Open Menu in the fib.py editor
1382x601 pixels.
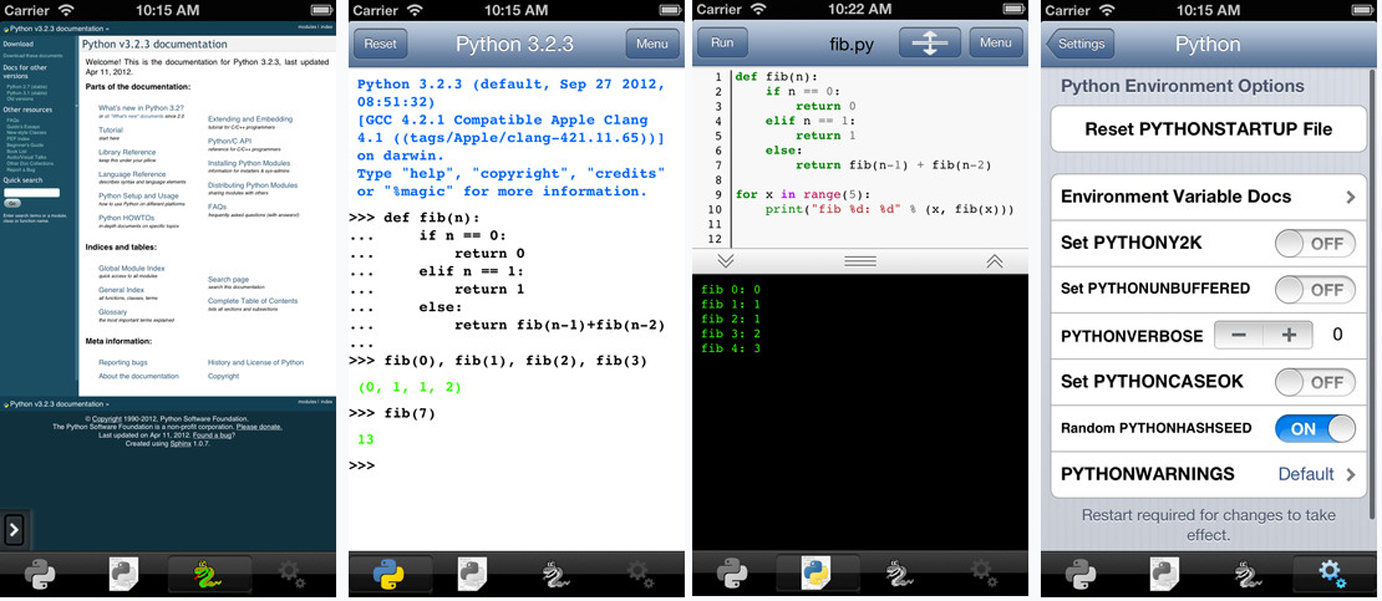(995, 43)
